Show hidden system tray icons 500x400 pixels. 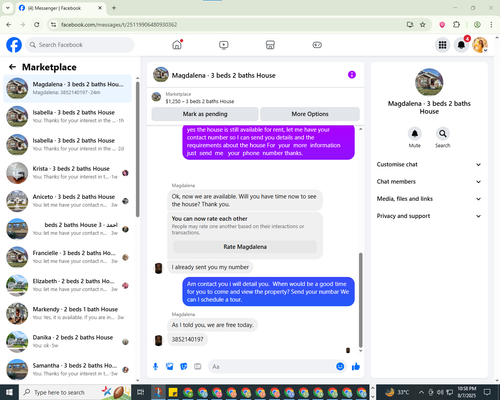[421, 392]
